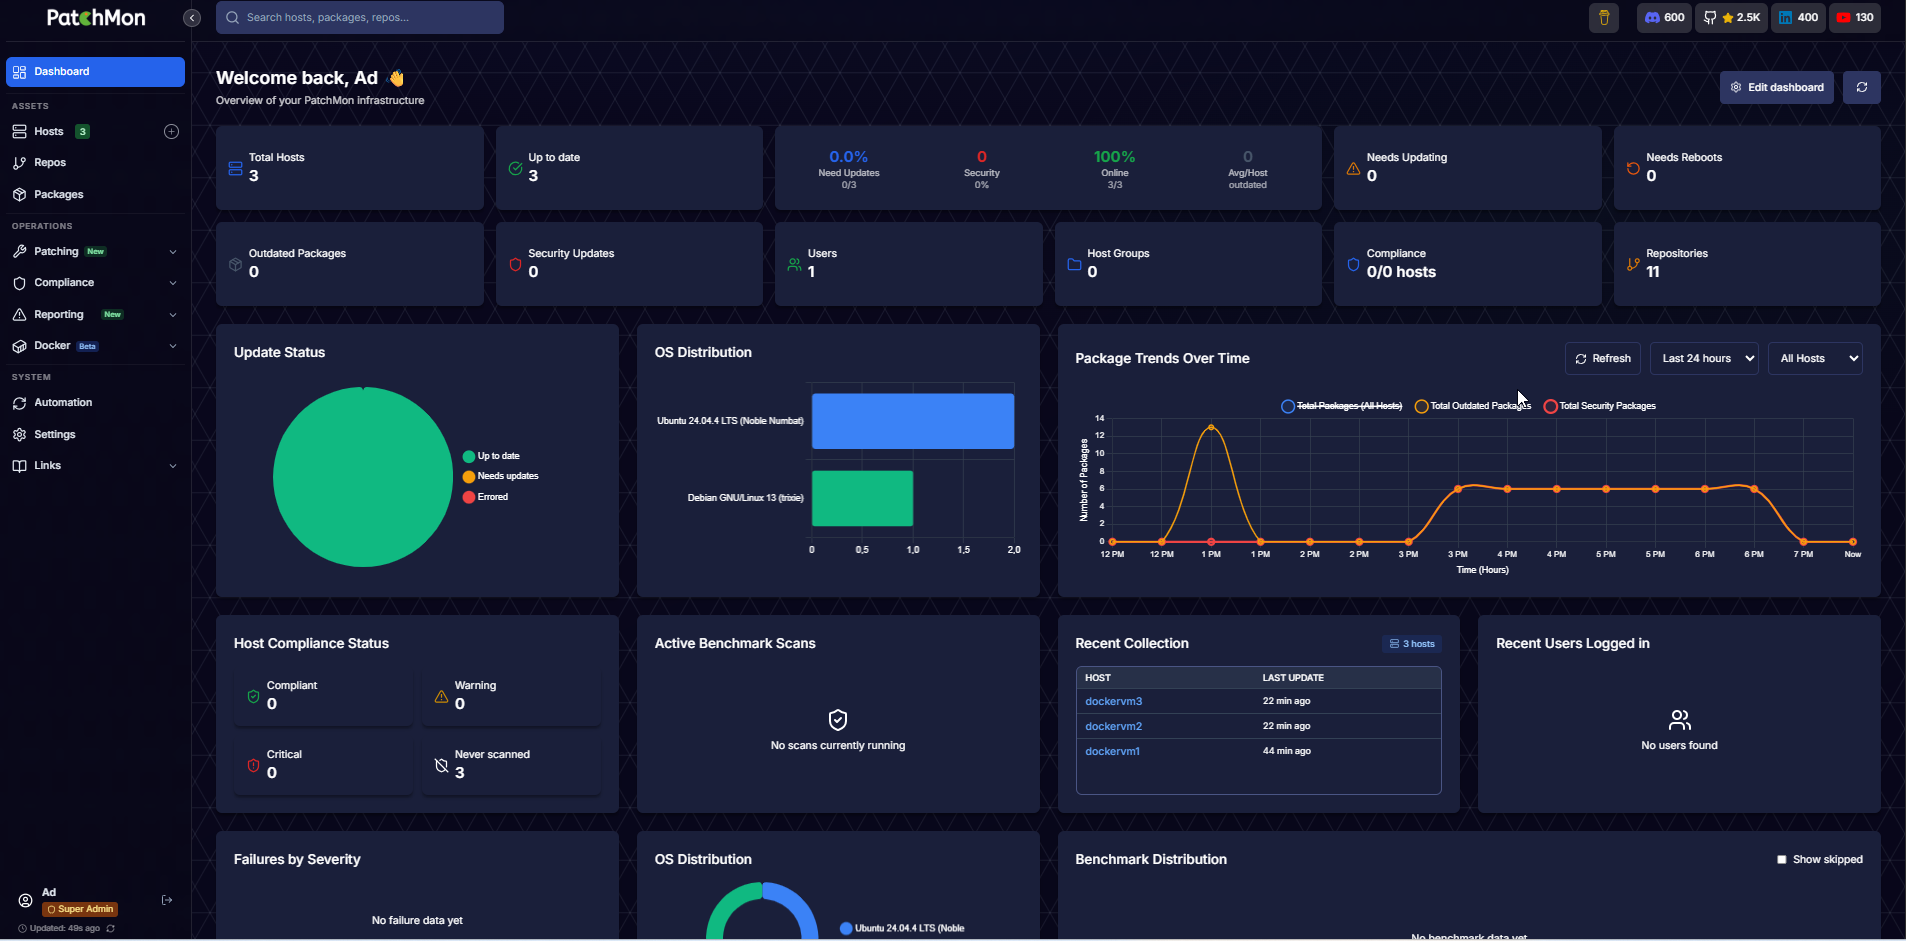The height and width of the screenshot is (941, 1906).
Task: Click the Outdated Packages box icon
Action: [235, 264]
